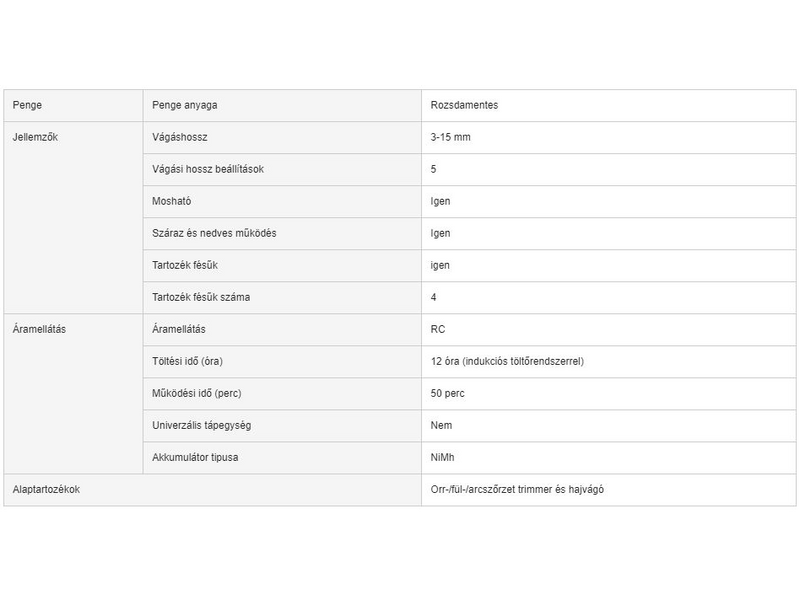This screenshot has width=800, height=600.
Task: Select the Rozsdamentes value cell
Action: pyautogui.click(x=464, y=105)
